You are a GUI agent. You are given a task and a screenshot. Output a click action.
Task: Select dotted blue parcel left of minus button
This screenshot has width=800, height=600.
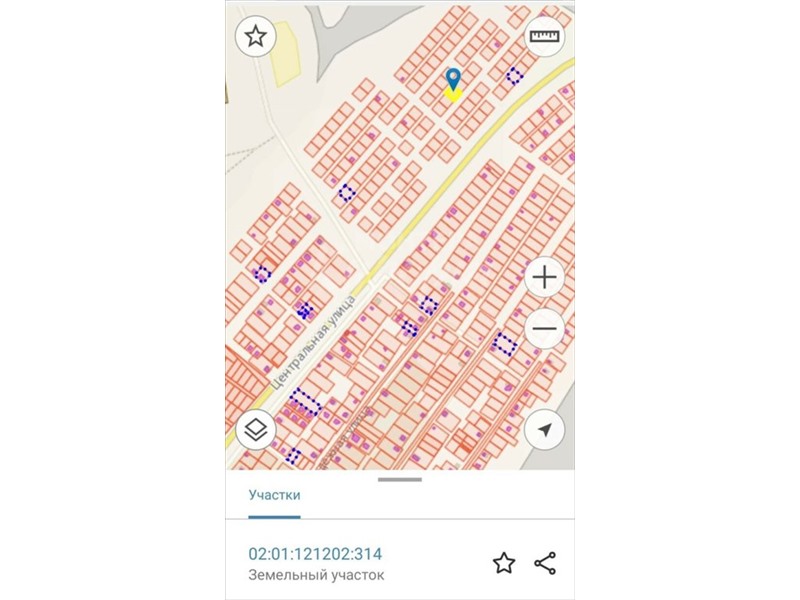pyautogui.click(x=505, y=345)
